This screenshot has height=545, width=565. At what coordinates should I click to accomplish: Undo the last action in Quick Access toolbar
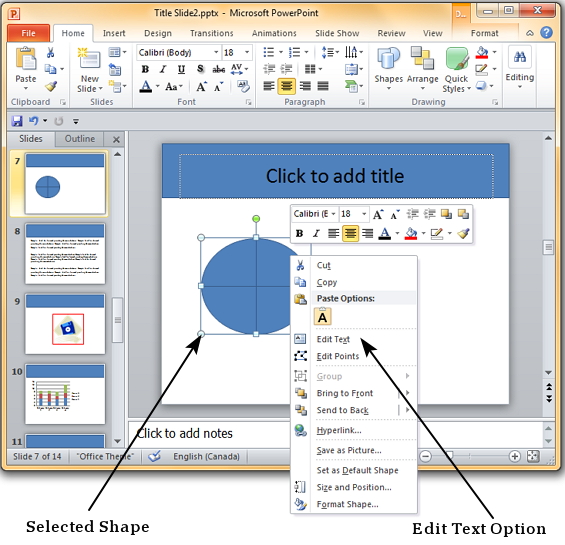pos(34,121)
